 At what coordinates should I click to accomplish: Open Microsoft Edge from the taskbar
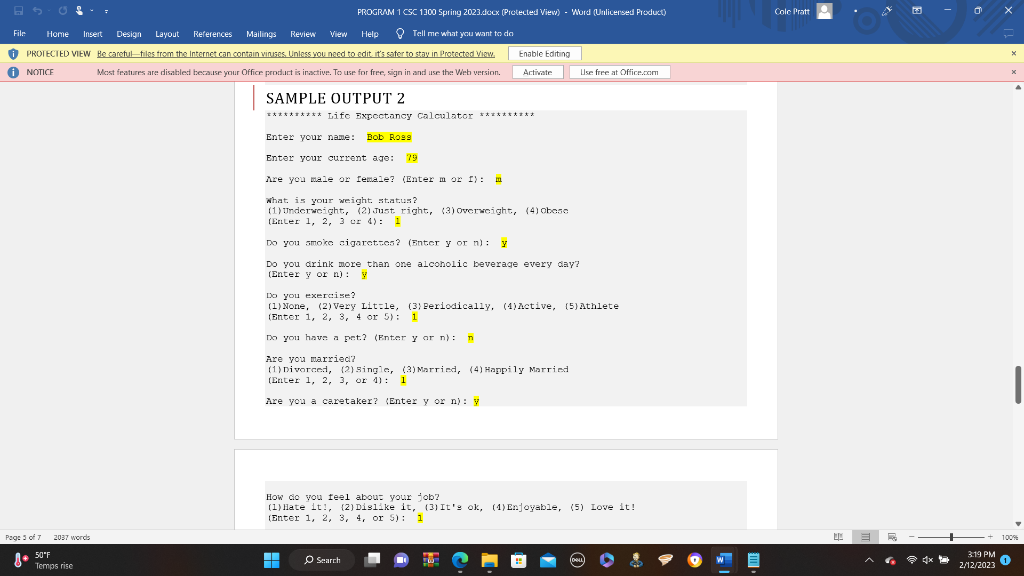tap(458, 560)
